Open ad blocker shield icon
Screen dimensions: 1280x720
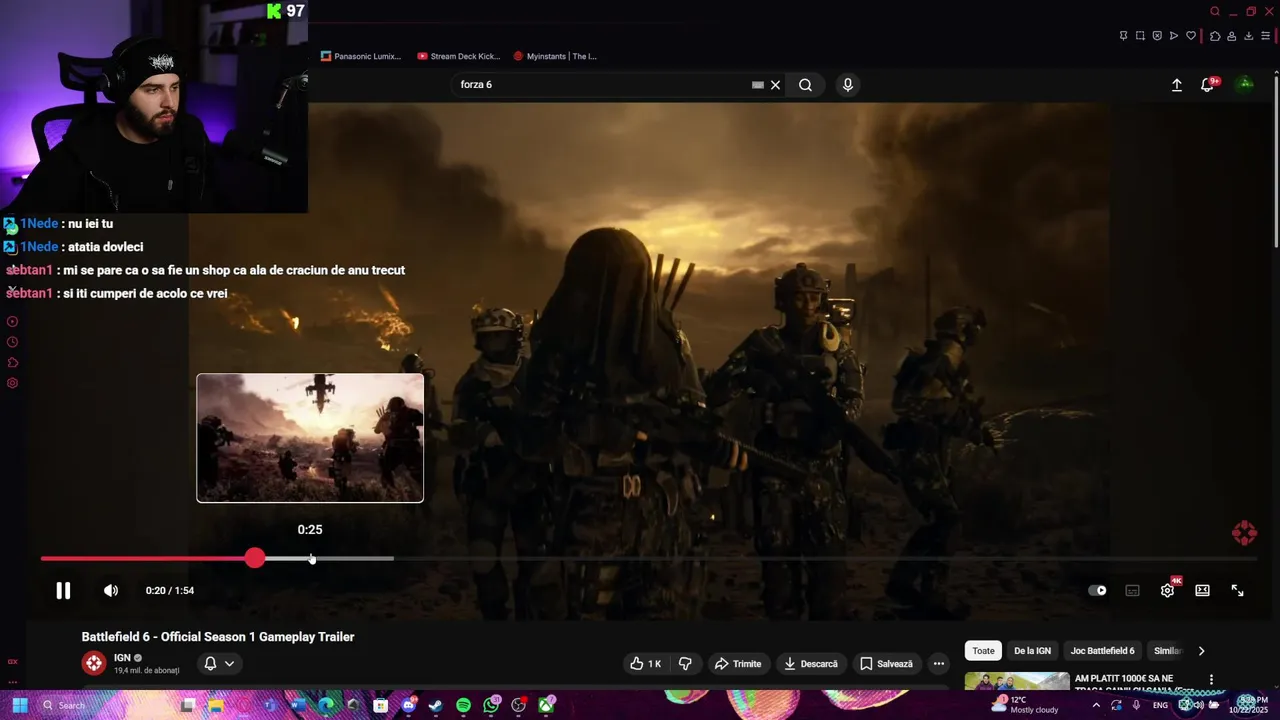tap(1157, 36)
